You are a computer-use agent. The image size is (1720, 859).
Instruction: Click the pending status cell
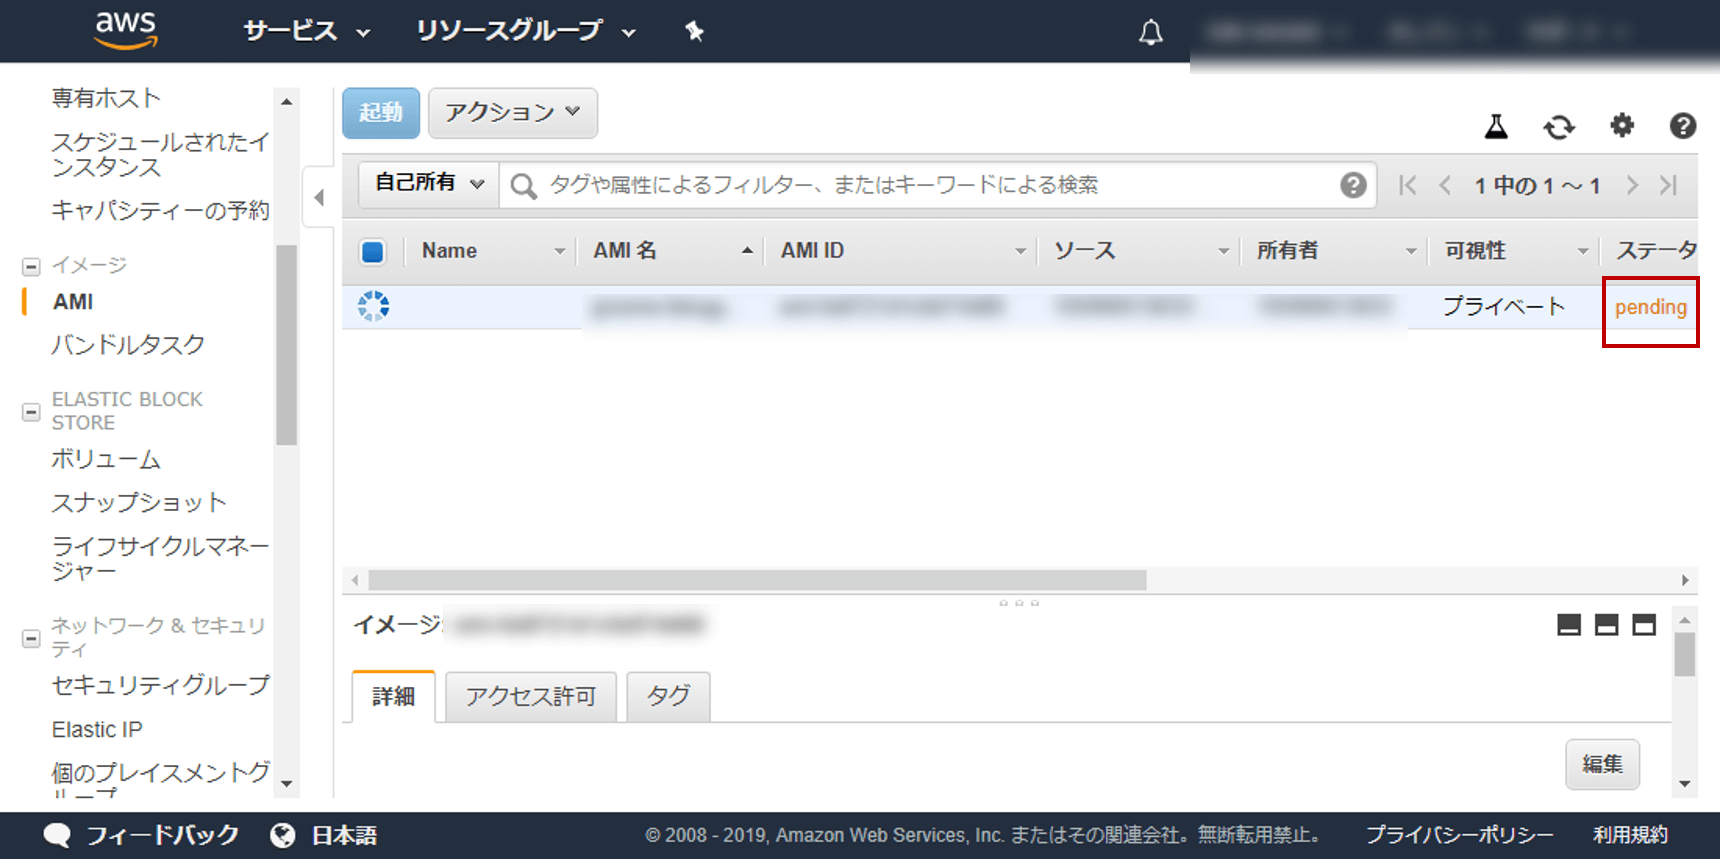click(1651, 308)
